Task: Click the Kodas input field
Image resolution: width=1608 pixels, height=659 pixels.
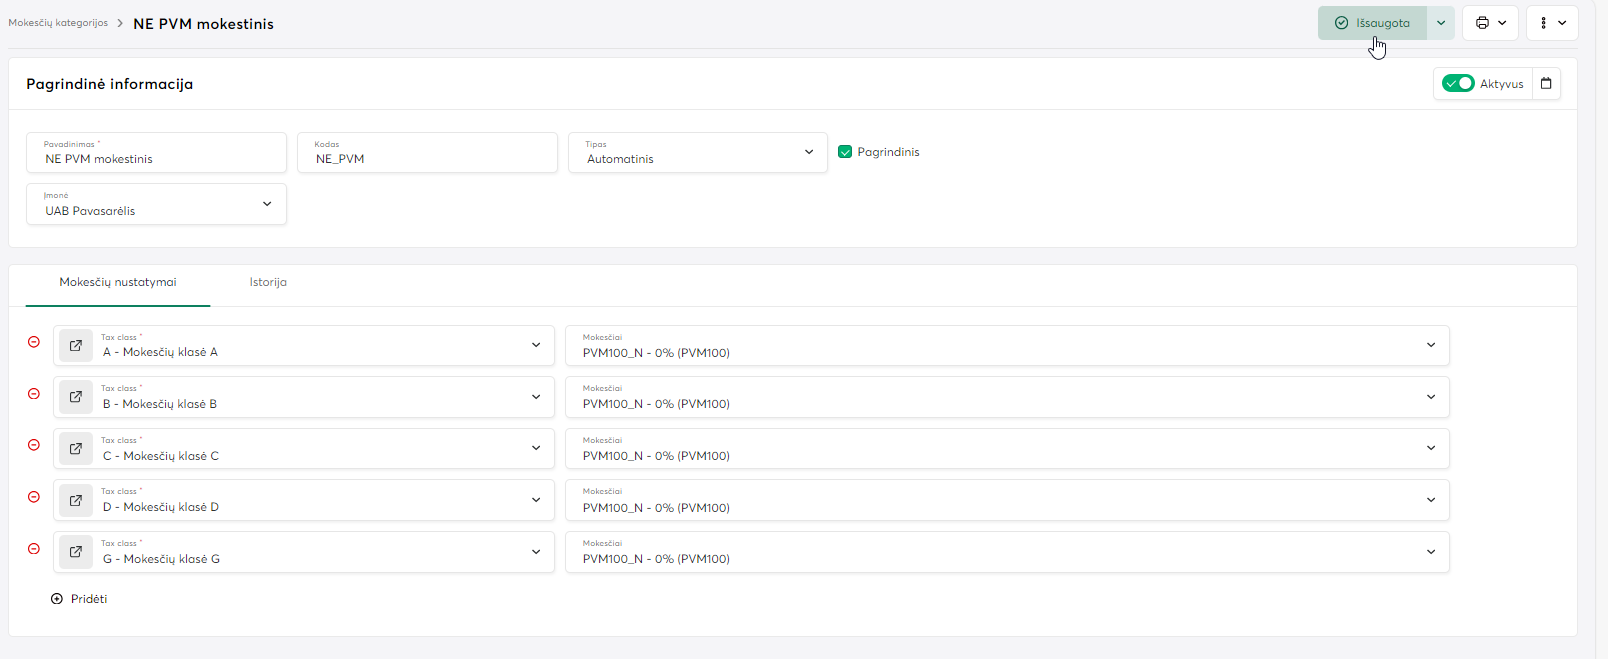Action: tap(427, 159)
